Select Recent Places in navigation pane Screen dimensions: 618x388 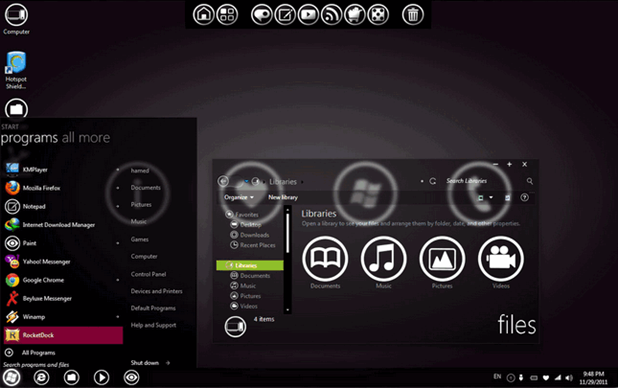[253, 245]
